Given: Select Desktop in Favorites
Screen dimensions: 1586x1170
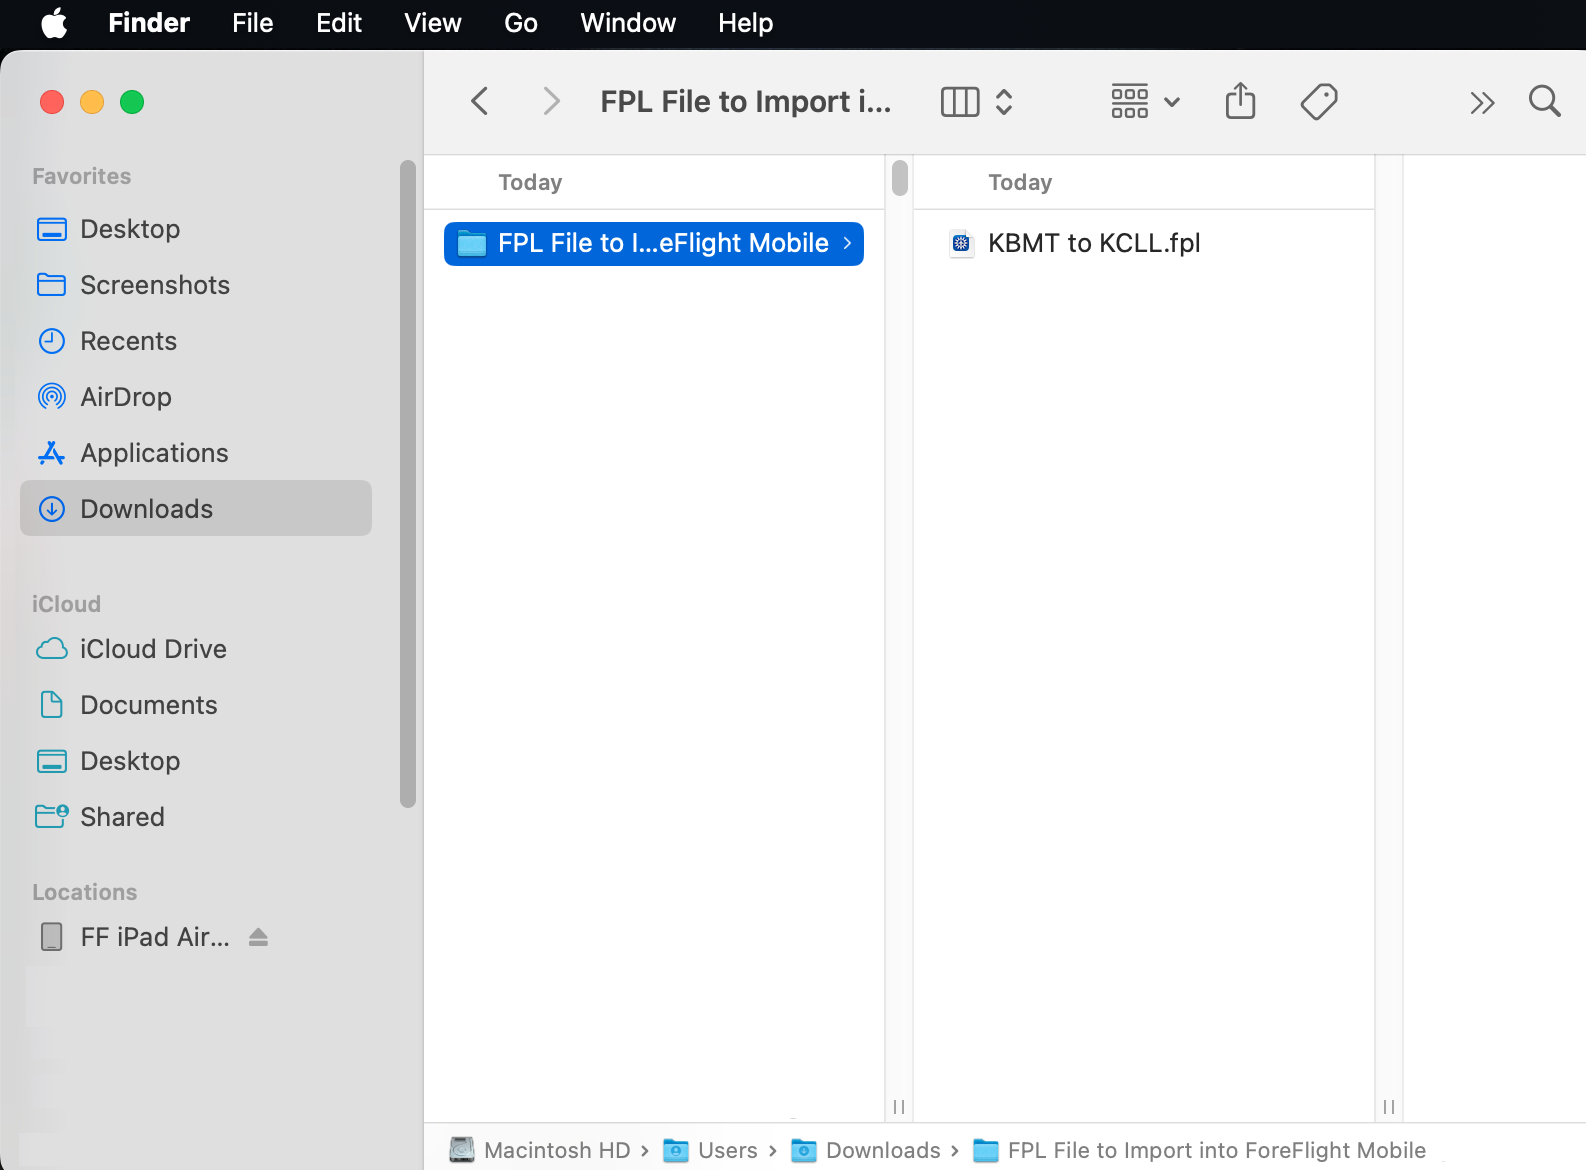Looking at the screenshot, I should pyautogui.click(x=196, y=229).
